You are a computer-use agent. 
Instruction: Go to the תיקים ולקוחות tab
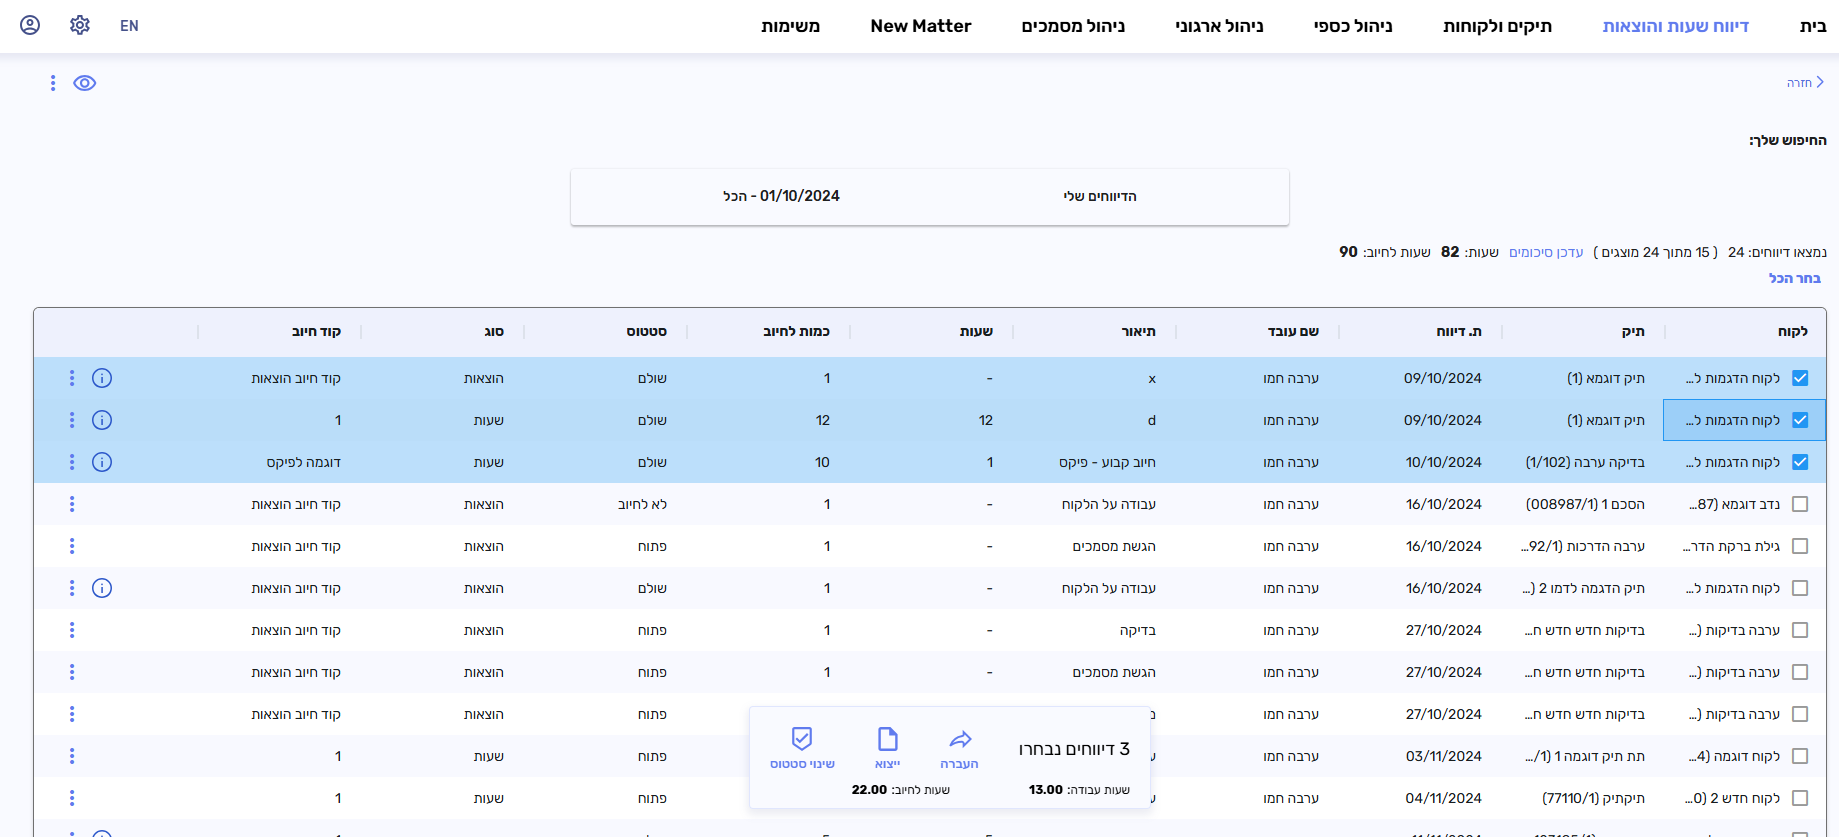[1497, 26]
